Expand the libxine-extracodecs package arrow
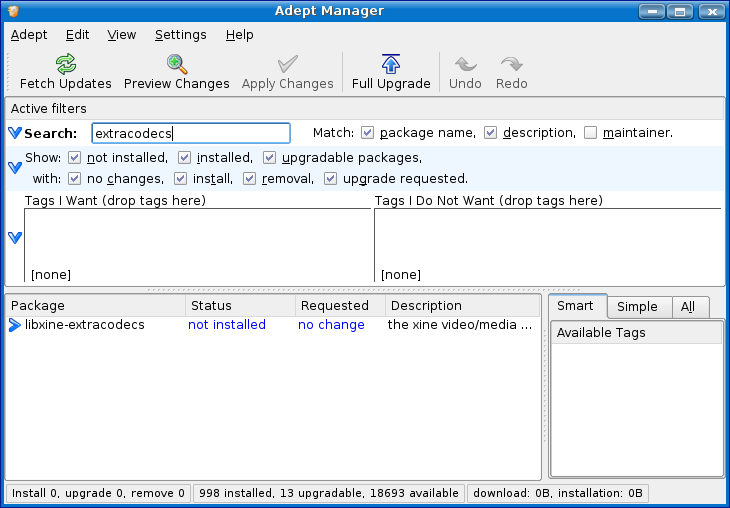This screenshot has height=508, width=730. click(x=14, y=325)
